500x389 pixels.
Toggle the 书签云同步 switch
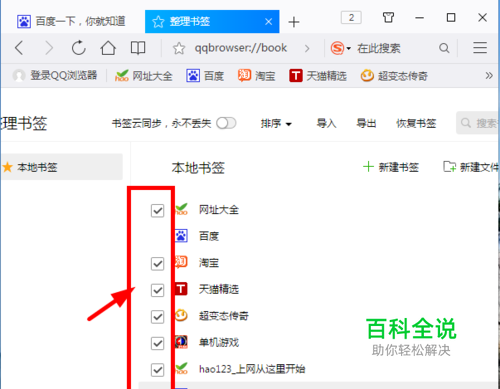pyautogui.click(x=226, y=123)
